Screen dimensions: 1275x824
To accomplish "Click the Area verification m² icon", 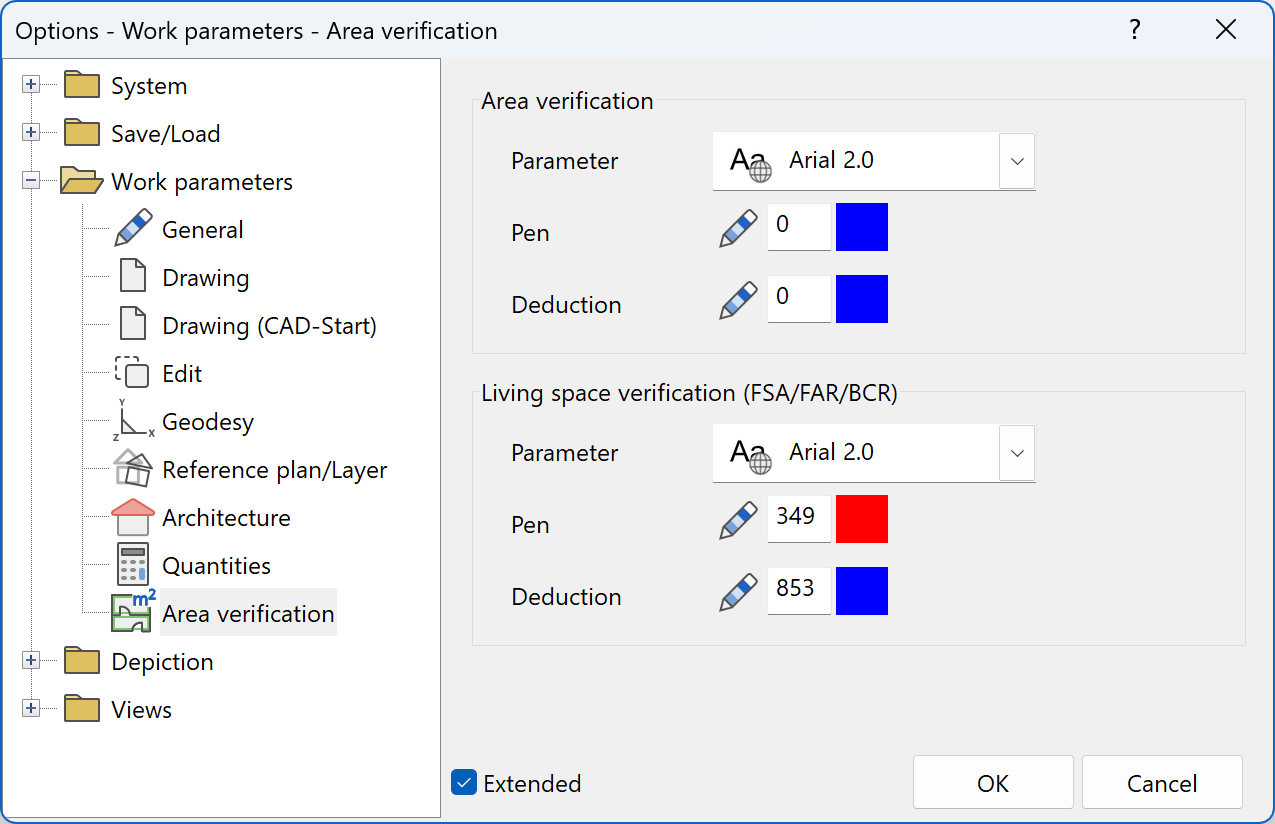I will click(131, 611).
